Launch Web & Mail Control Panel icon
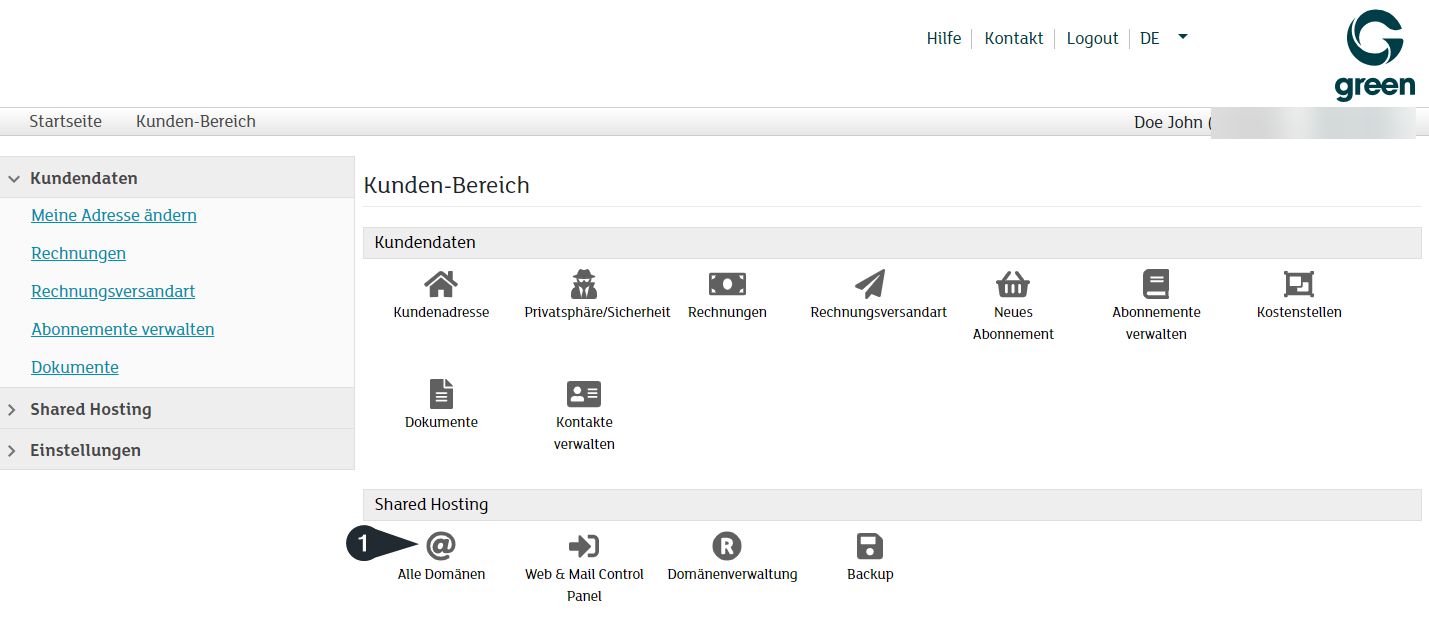The height and width of the screenshot is (633, 1429). tap(584, 546)
